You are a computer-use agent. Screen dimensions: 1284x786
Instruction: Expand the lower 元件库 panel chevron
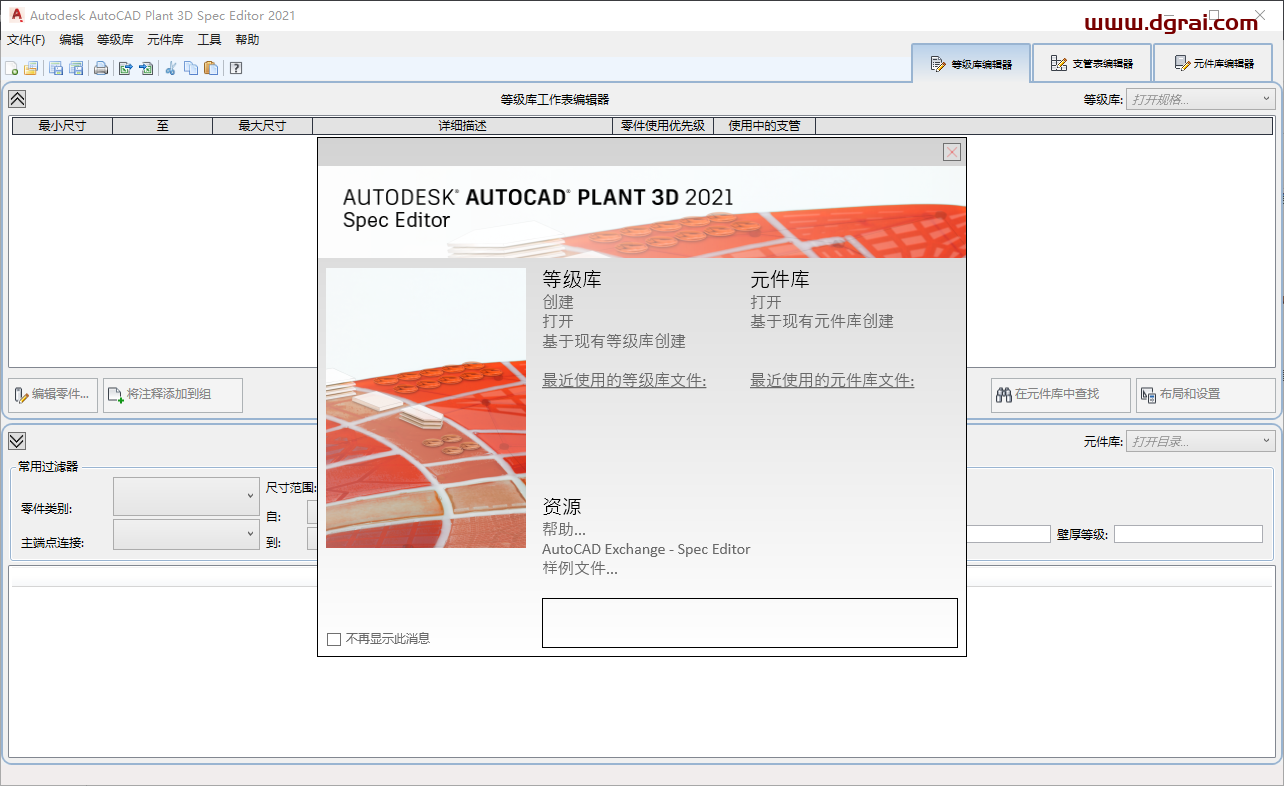[x=17, y=440]
